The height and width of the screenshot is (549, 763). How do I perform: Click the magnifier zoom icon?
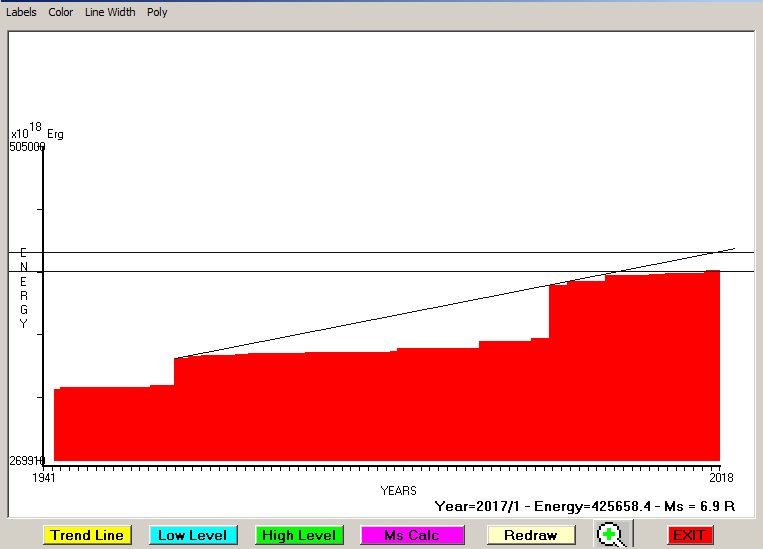611,535
